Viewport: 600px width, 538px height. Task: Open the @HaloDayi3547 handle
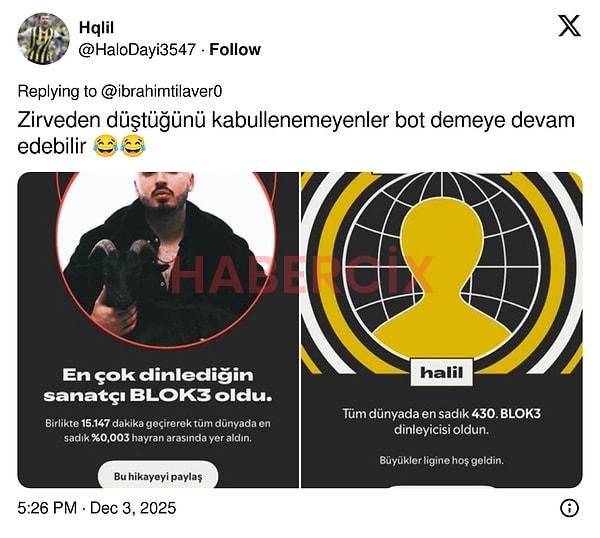tap(137, 50)
